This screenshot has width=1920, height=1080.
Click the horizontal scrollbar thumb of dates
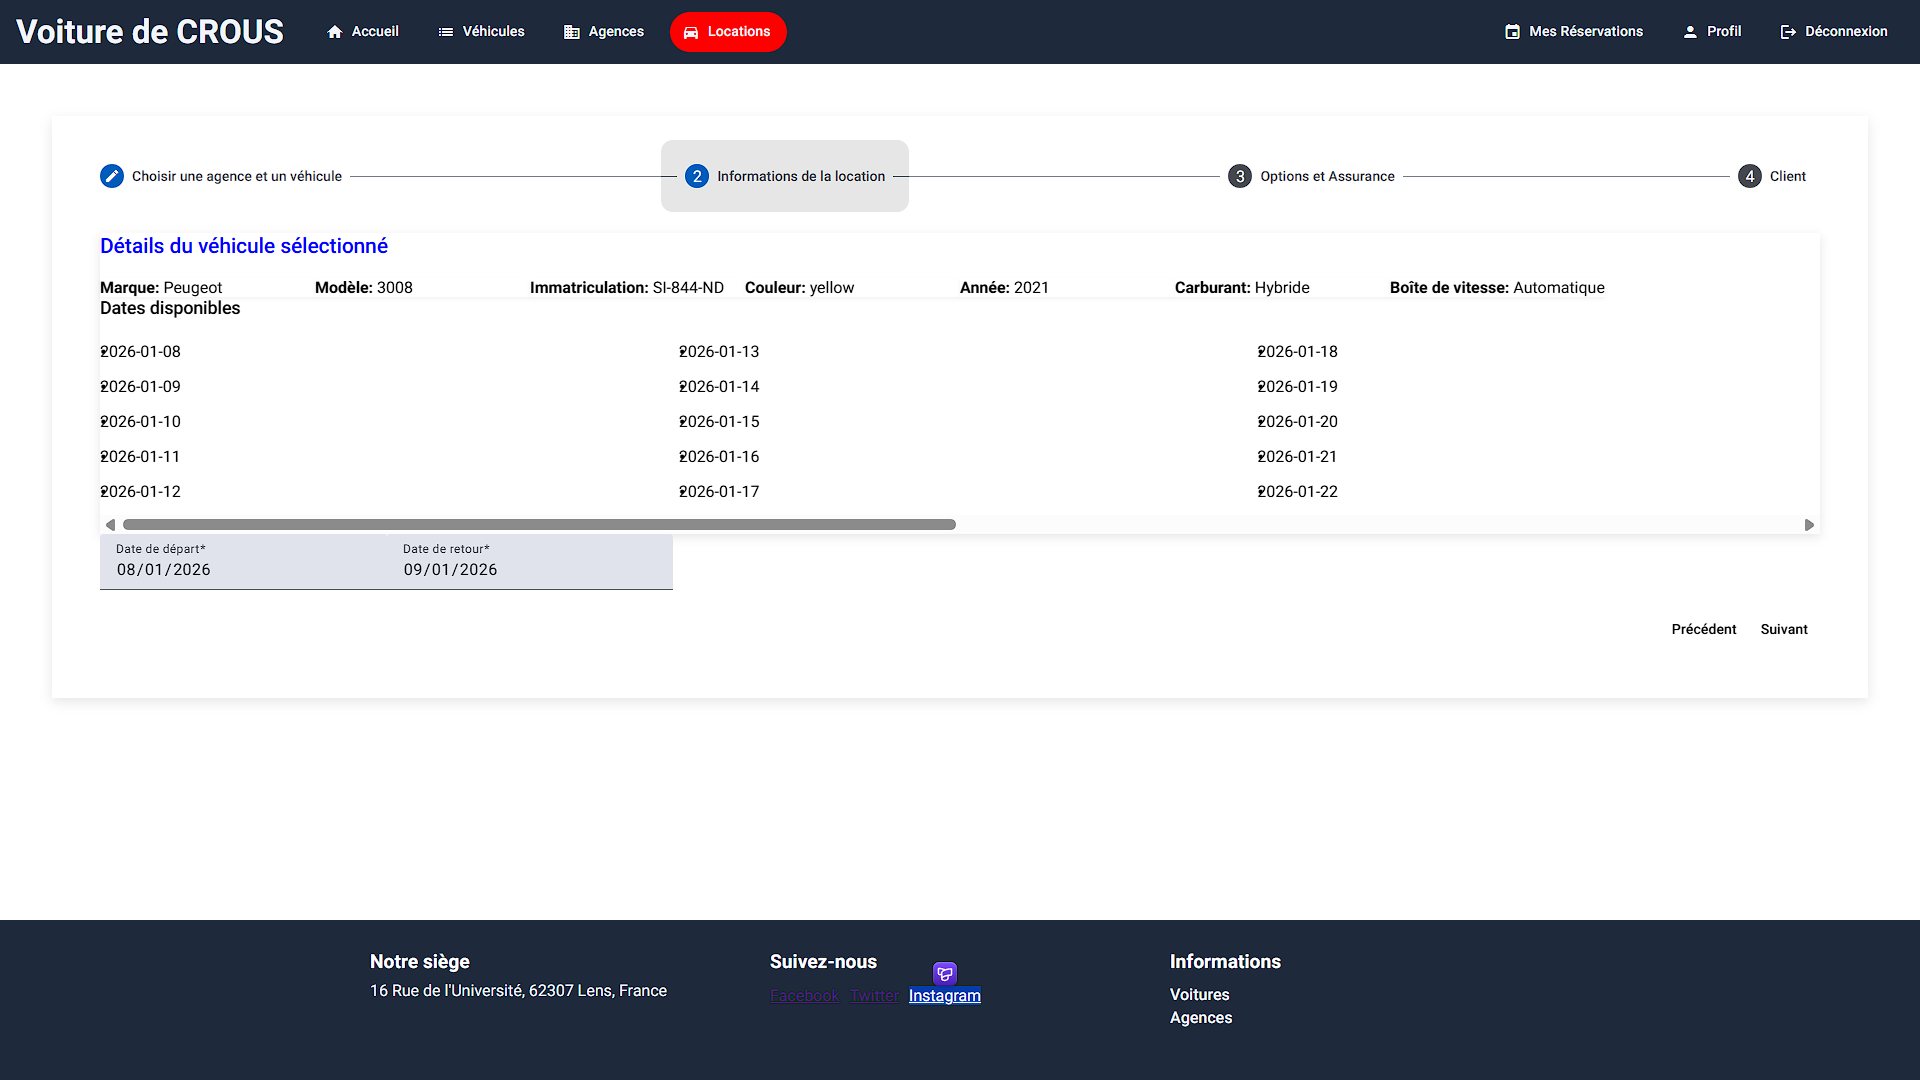pos(539,525)
